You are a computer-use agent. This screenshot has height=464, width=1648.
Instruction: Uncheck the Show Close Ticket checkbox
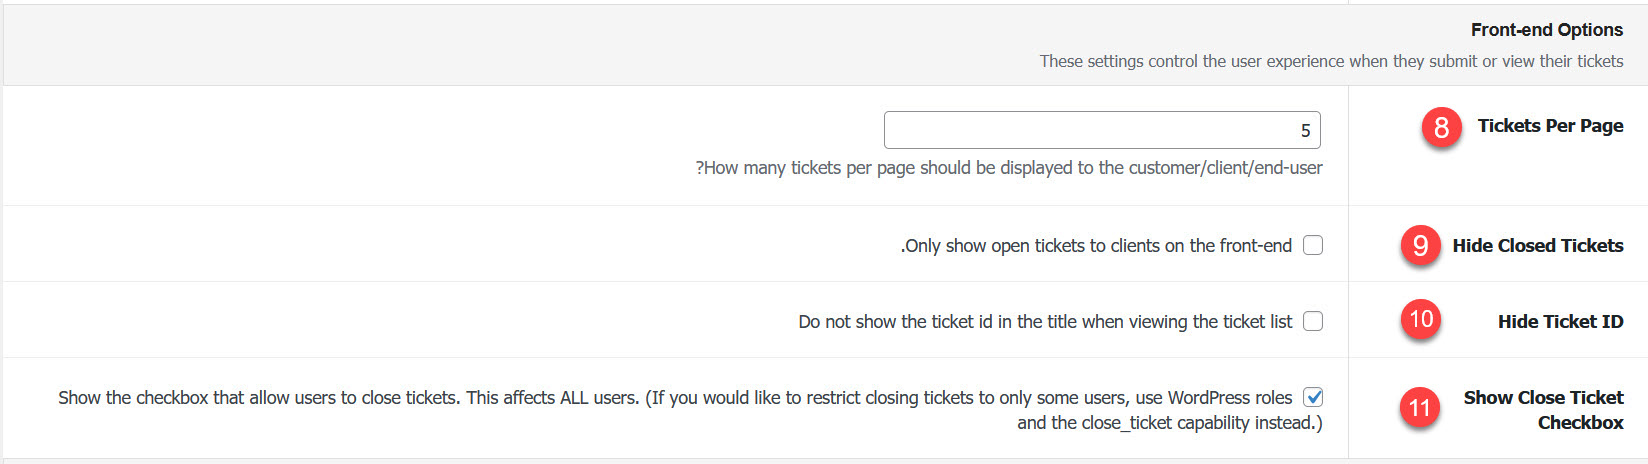(x=1313, y=397)
